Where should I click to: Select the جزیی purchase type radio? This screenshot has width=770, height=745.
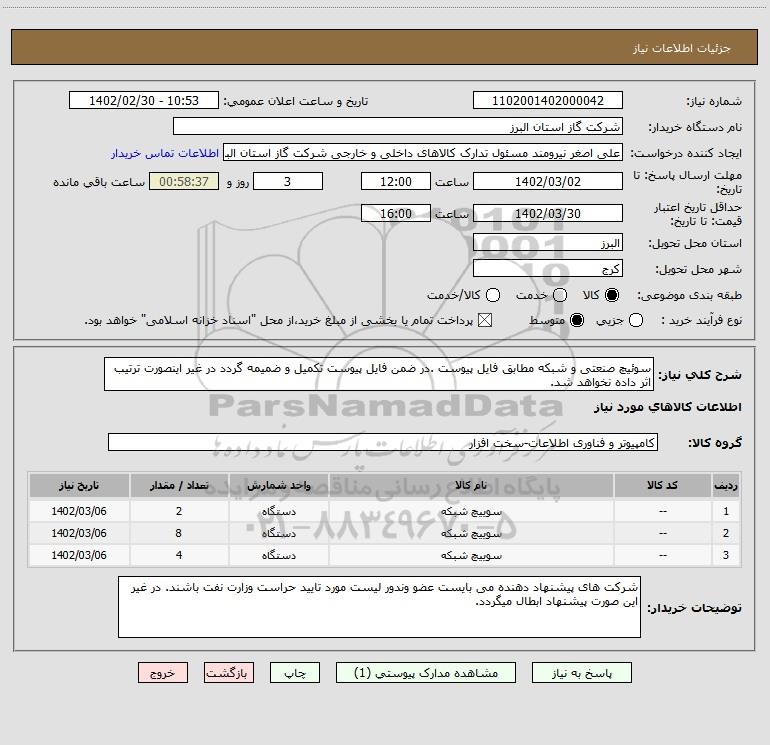636,320
